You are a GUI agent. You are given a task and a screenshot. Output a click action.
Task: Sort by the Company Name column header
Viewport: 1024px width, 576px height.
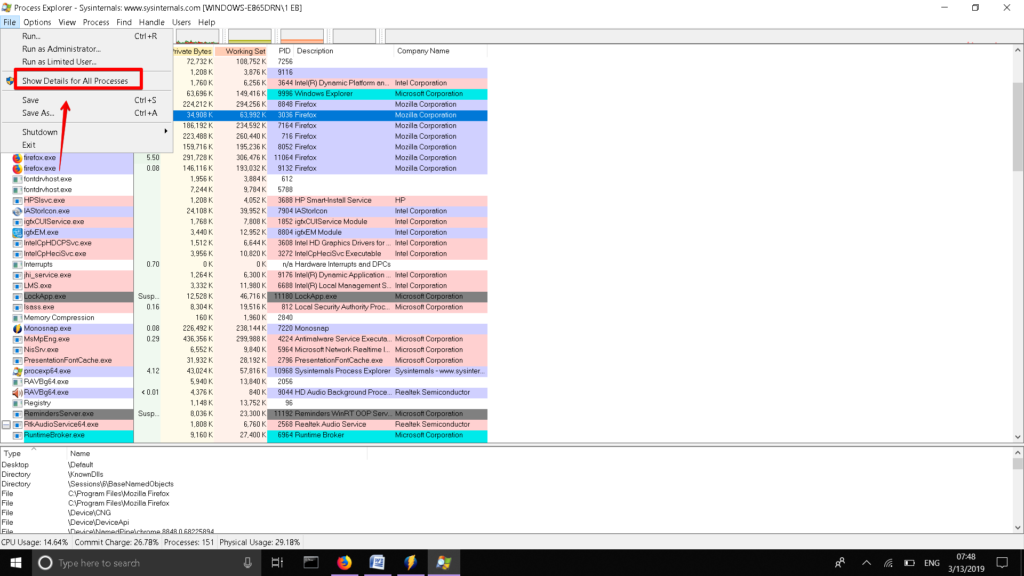(x=440, y=51)
